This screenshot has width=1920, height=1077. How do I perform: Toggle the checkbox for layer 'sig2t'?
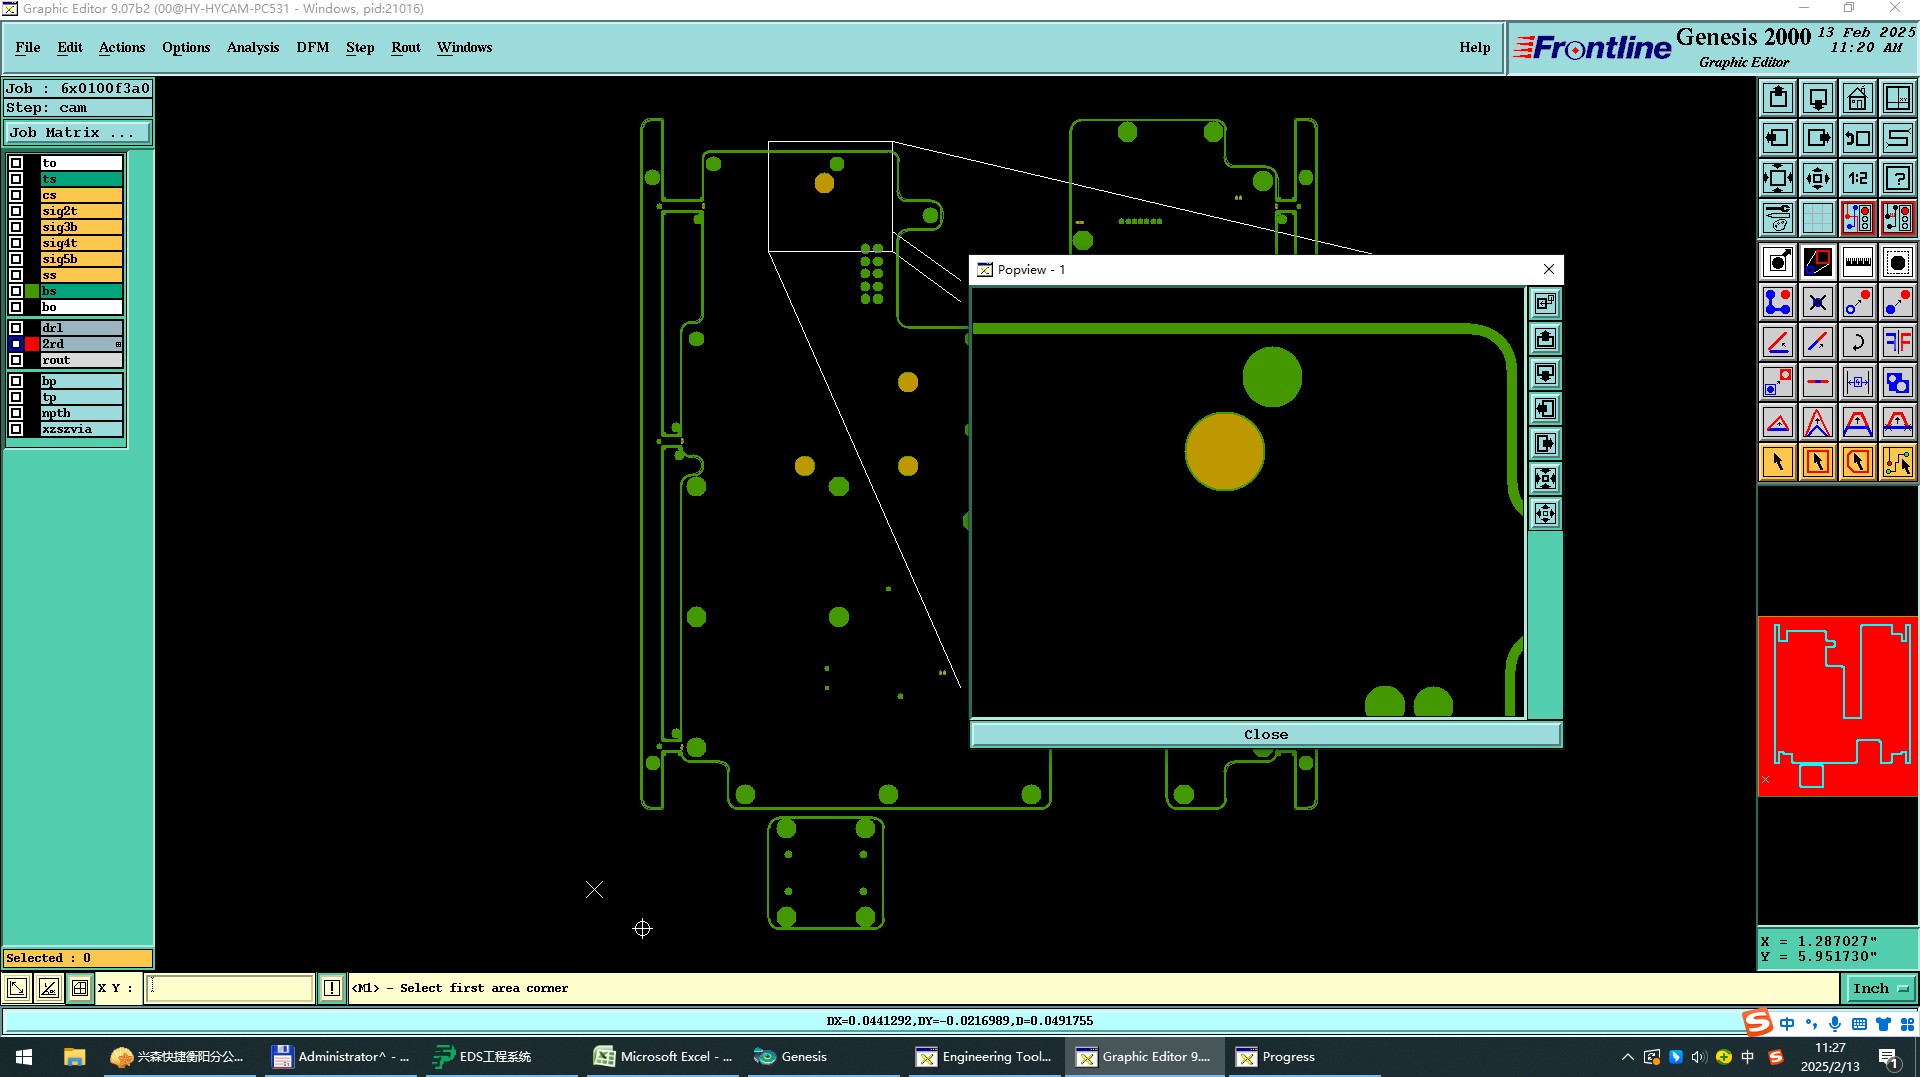click(16, 211)
